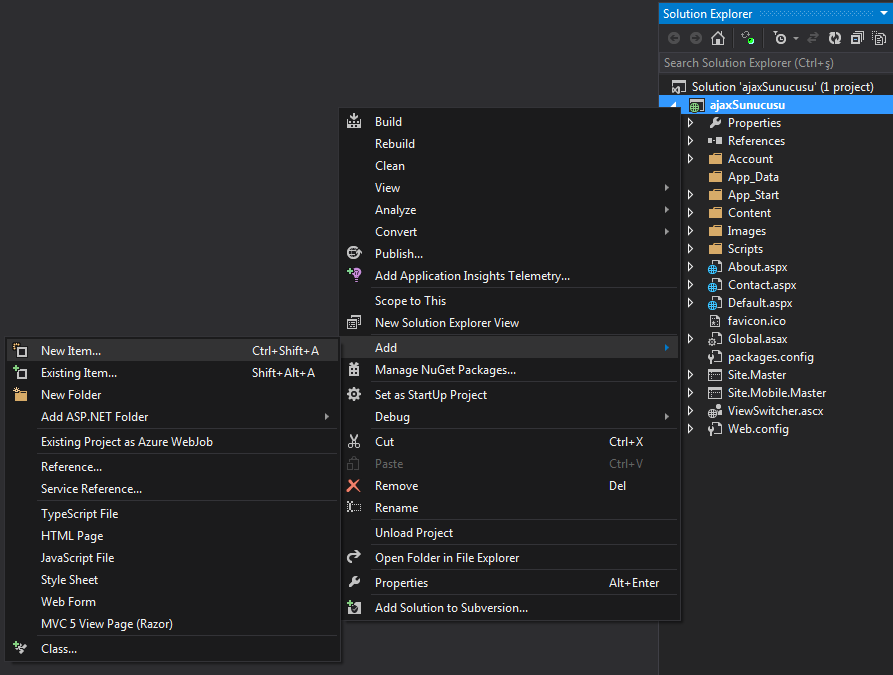
Task: Click the Open Folder in File Explorer arrow icon
Action: 354,557
